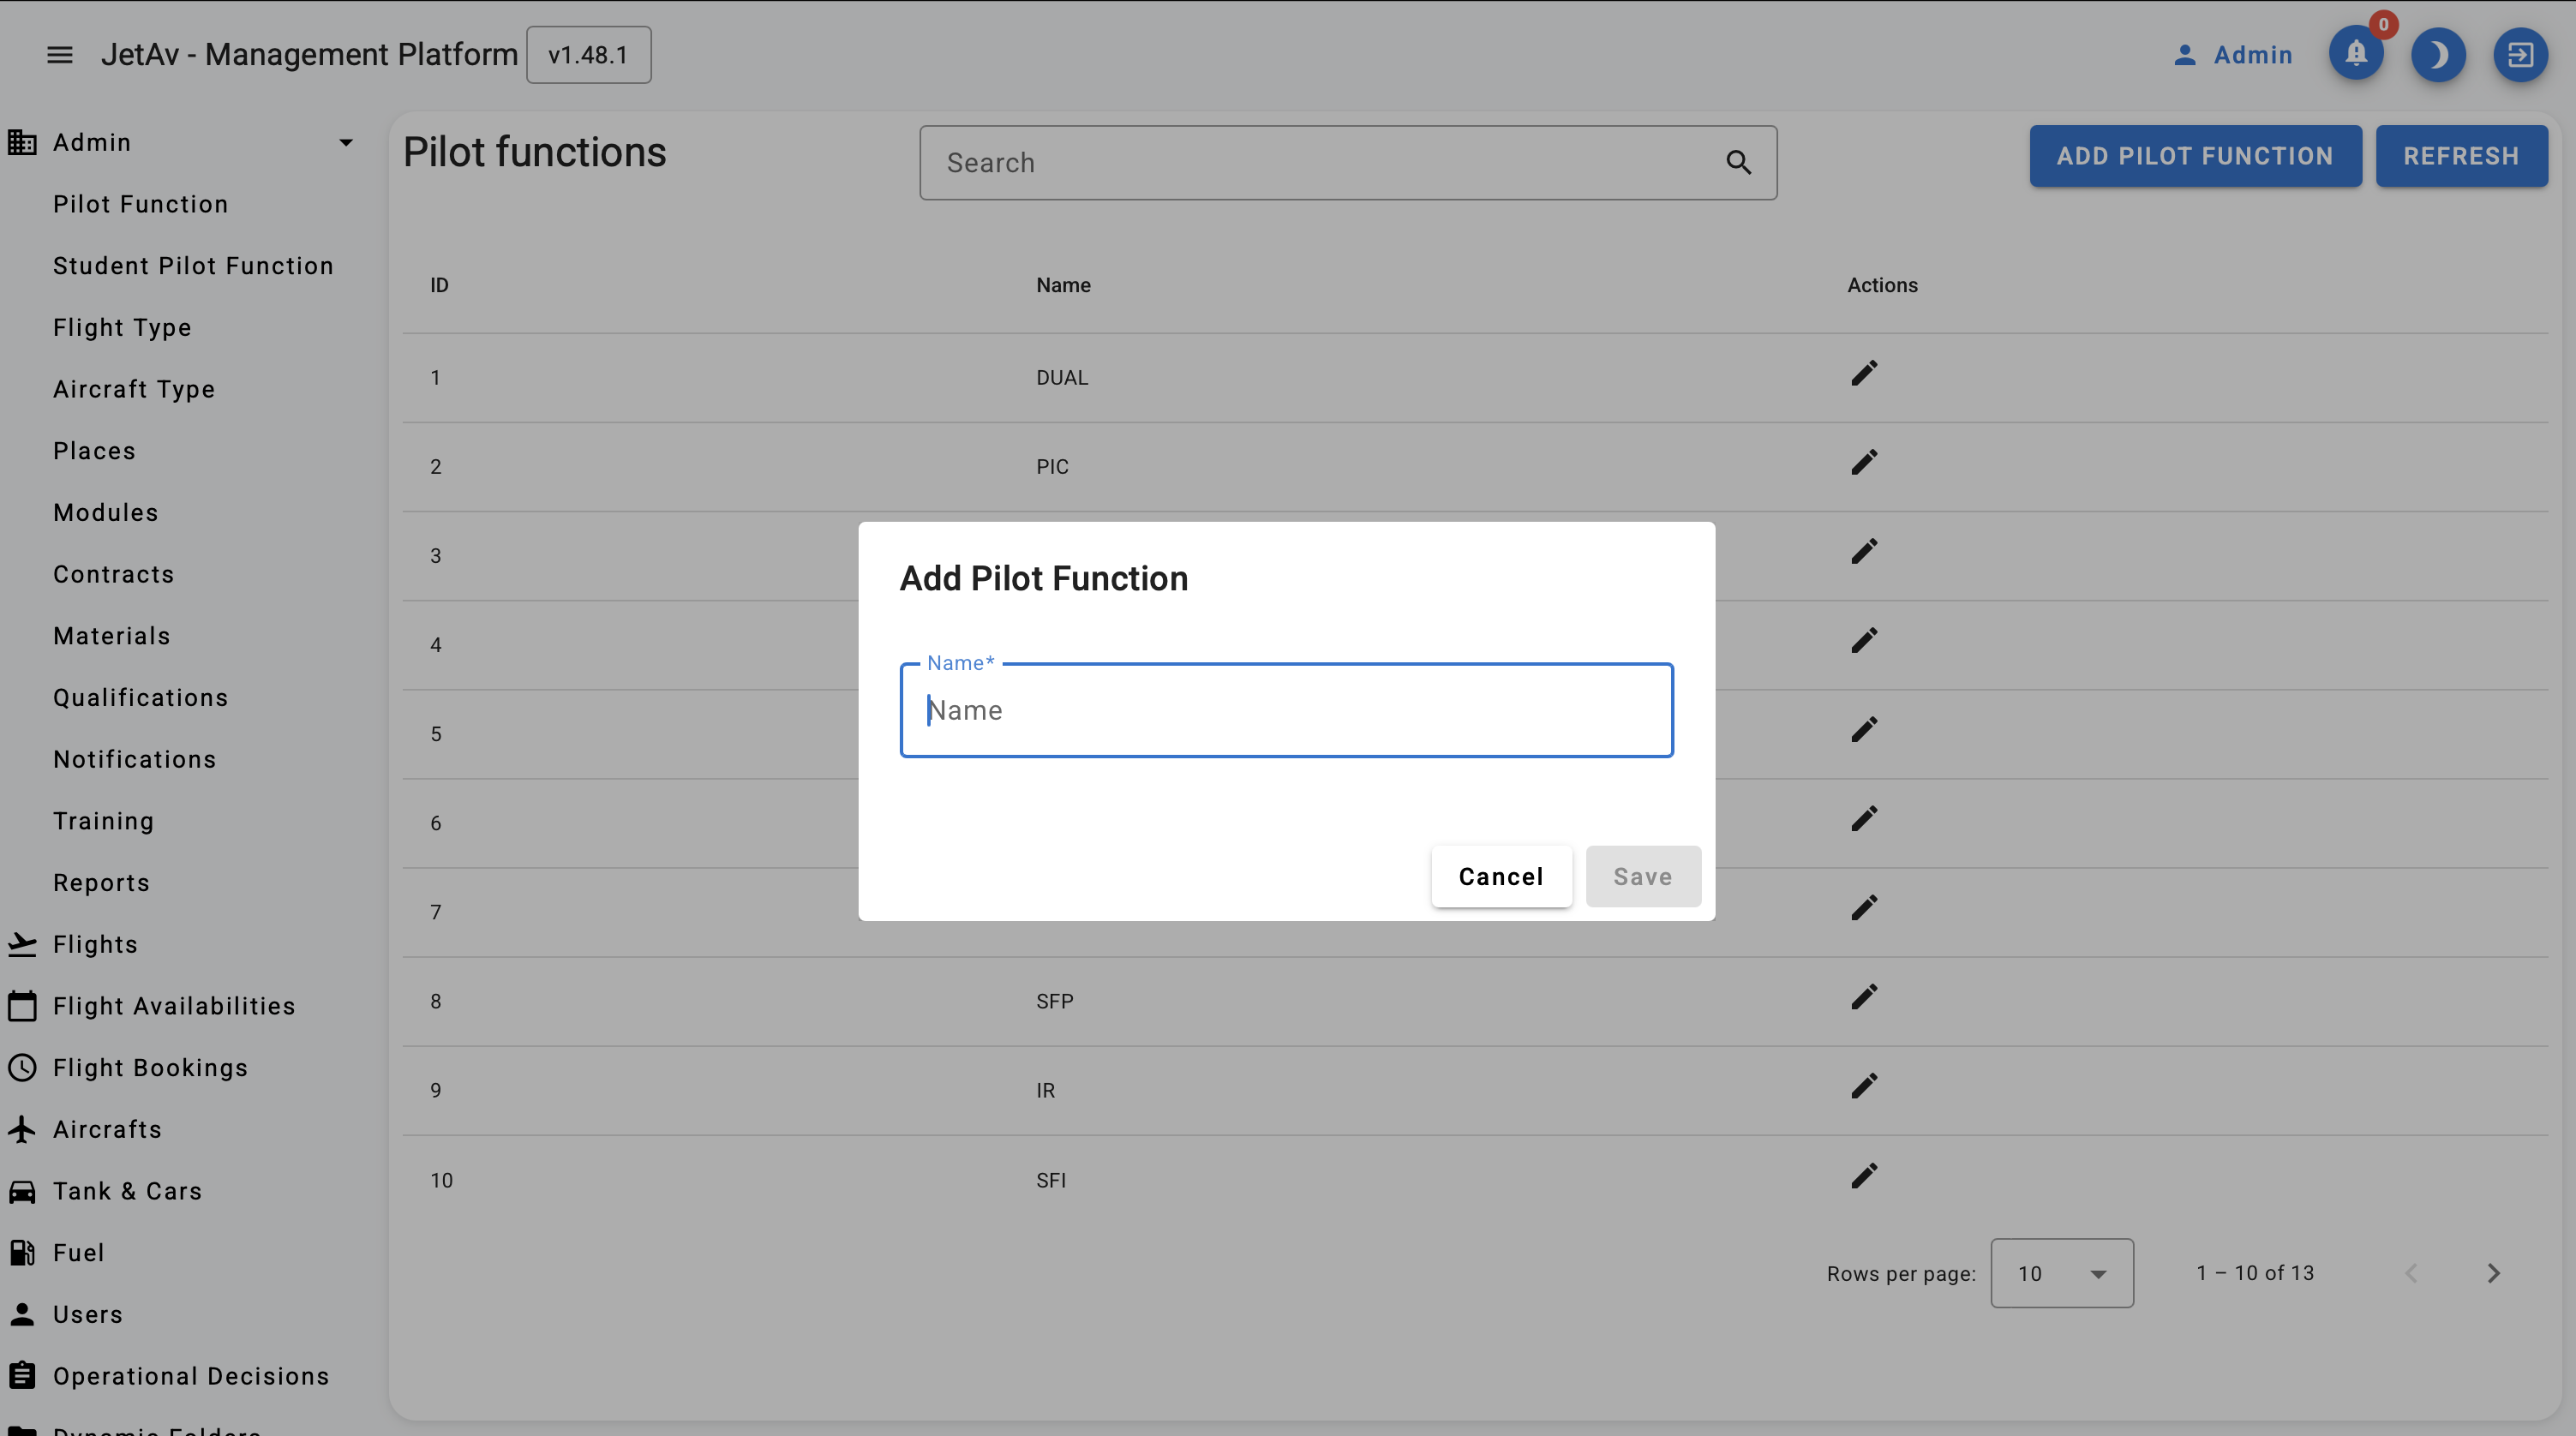Click the search magnifier icon

1738,163
